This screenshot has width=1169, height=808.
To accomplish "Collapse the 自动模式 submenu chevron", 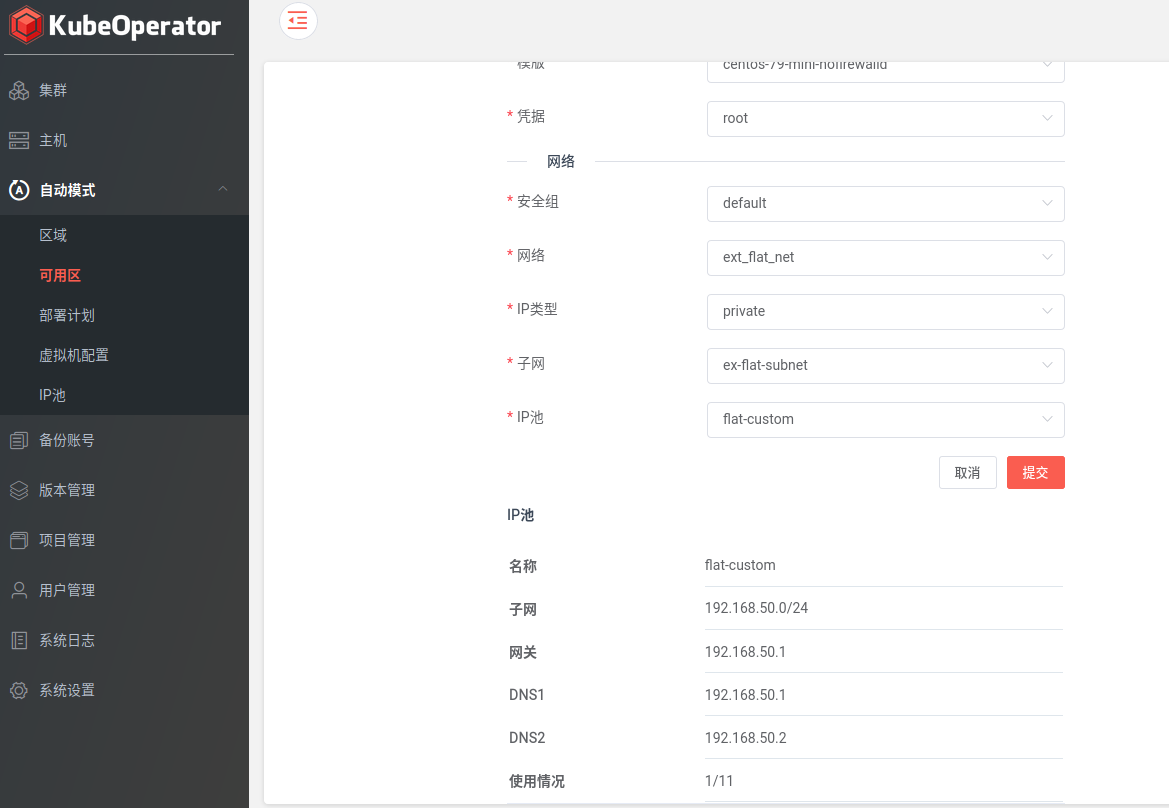I will [223, 189].
